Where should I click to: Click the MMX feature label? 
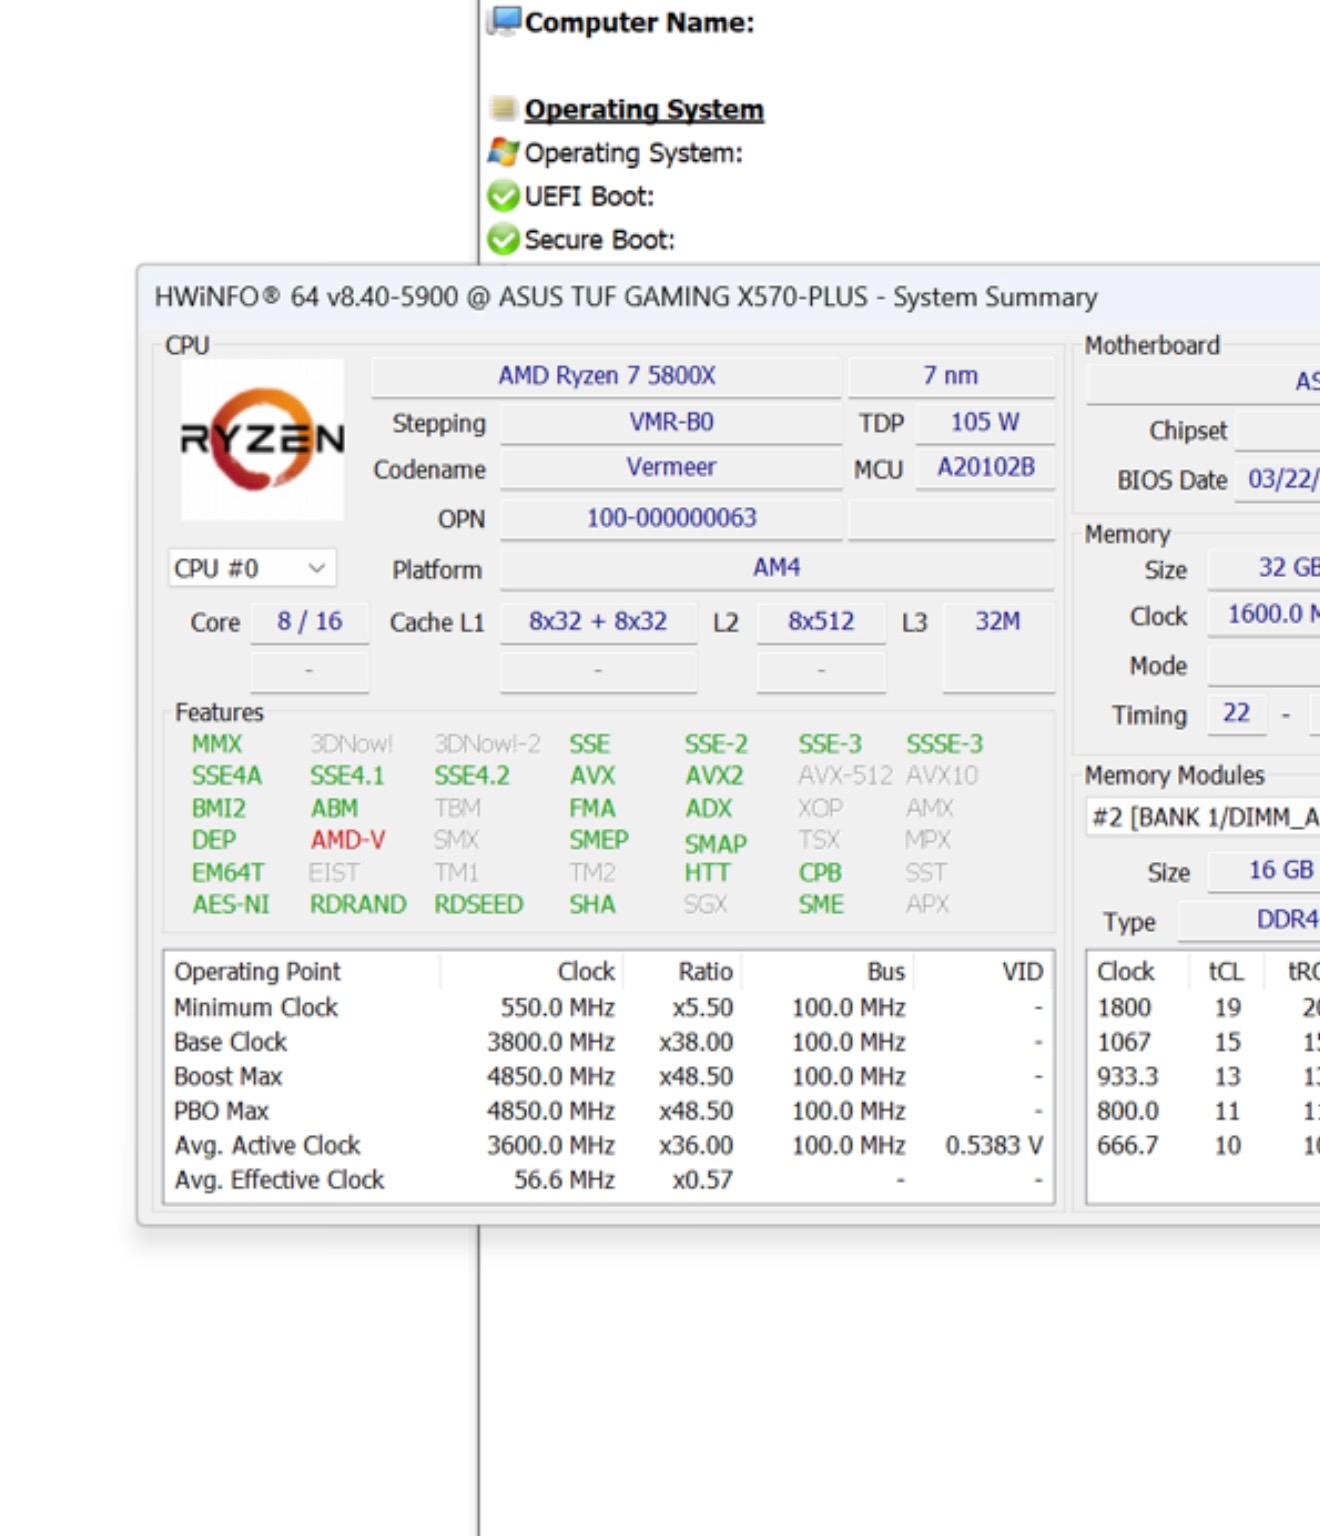point(217,744)
